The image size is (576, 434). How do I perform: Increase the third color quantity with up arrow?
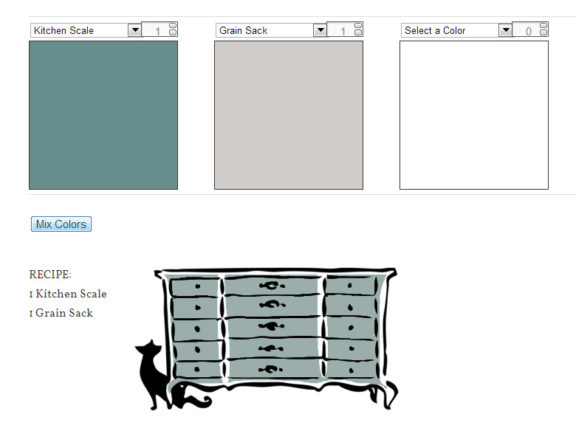544,26
